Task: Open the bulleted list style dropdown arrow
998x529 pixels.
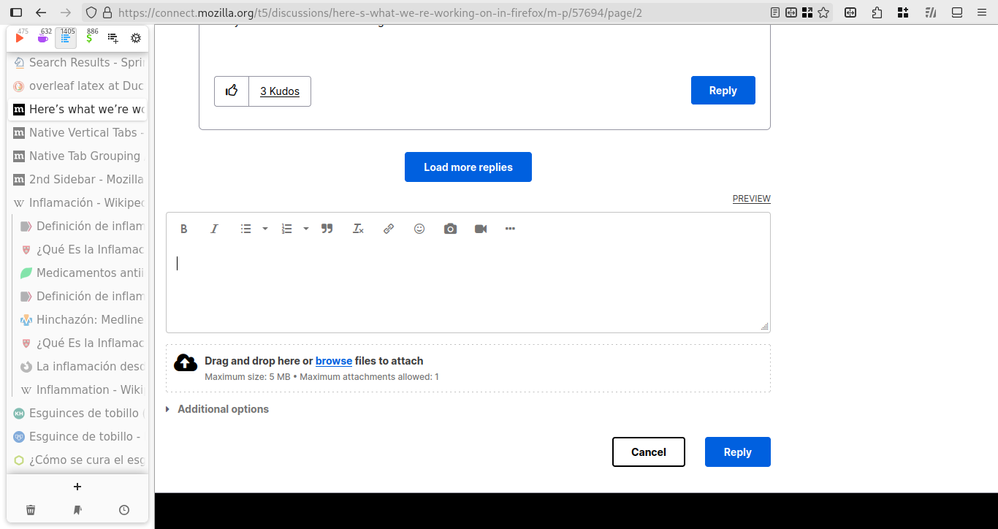Action: click(265, 229)
